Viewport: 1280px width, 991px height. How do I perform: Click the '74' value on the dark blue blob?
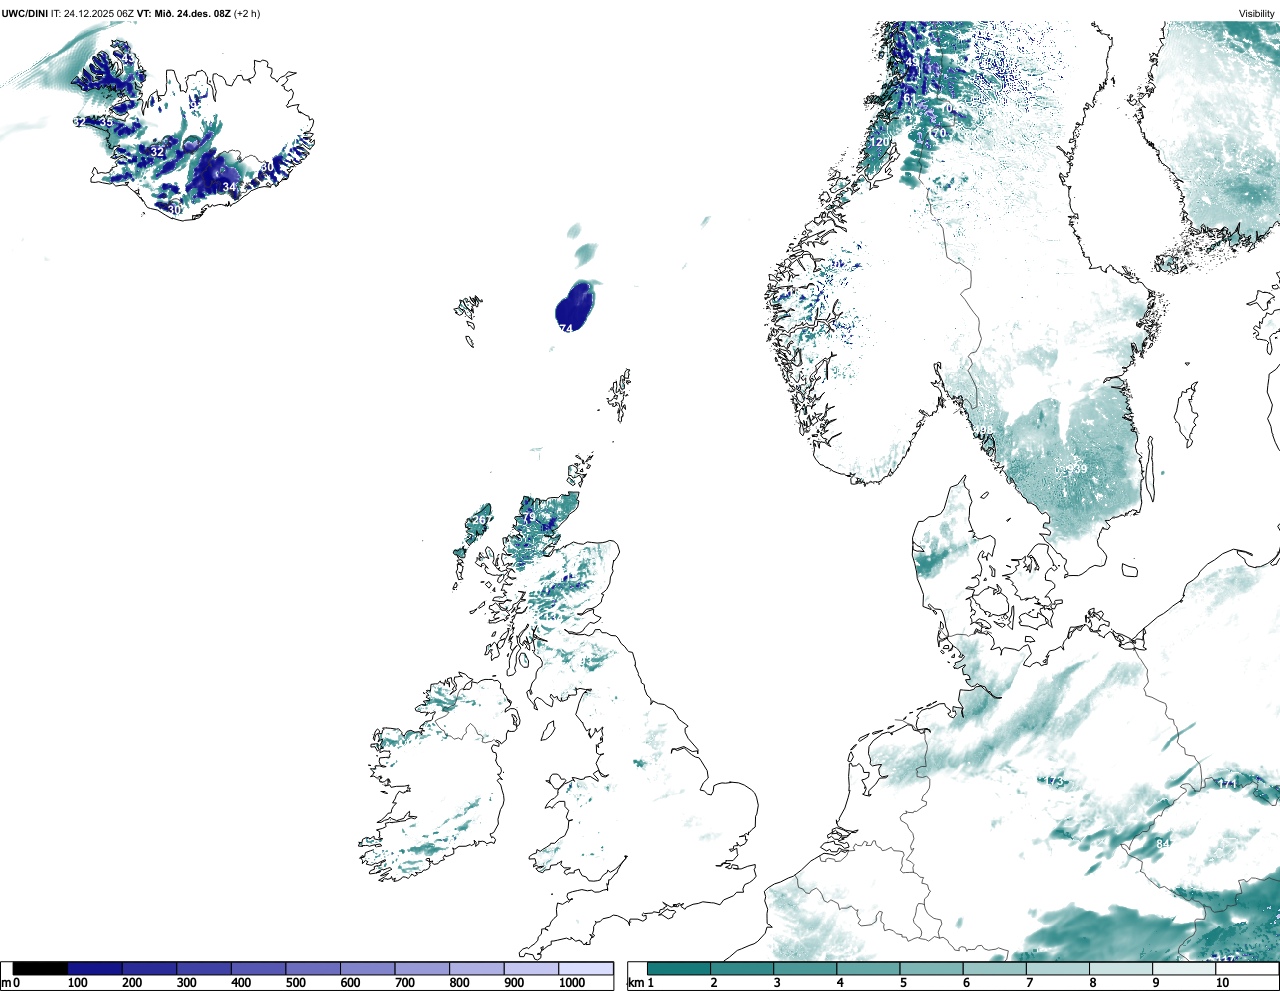point(566,328)
